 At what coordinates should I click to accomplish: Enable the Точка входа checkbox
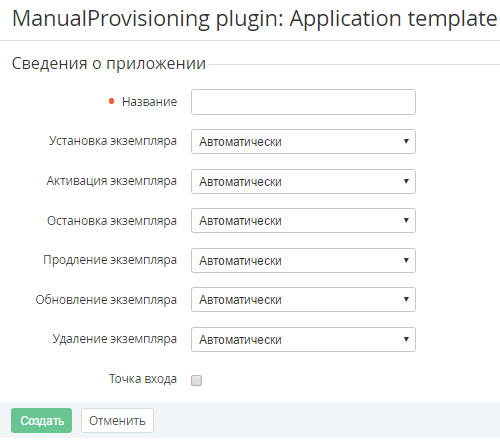196,380
